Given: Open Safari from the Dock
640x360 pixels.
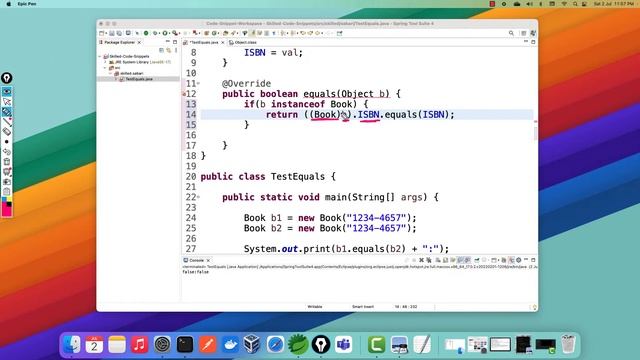Looking at the screenshot, I should click(x=276, y=345).
